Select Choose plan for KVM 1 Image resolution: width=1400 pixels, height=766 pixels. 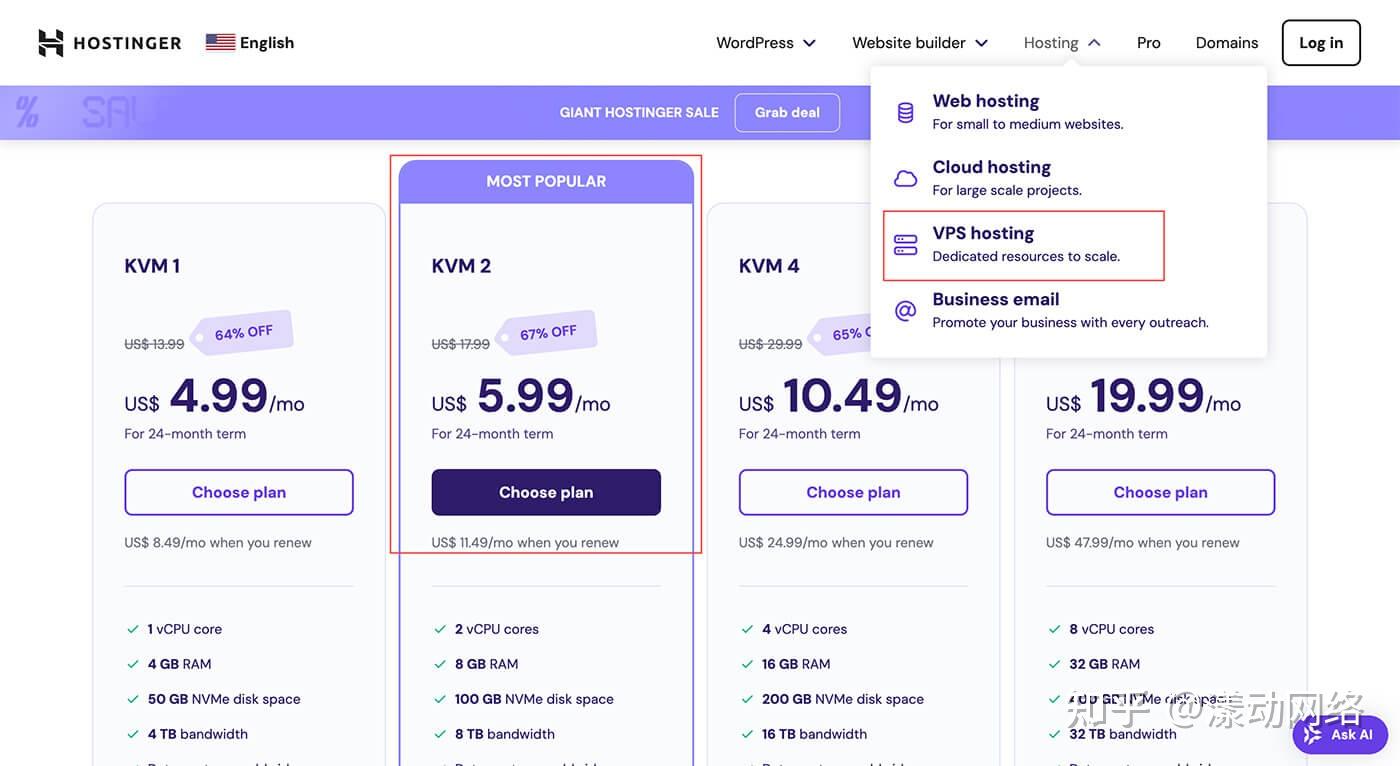click(x=239, y=490)
